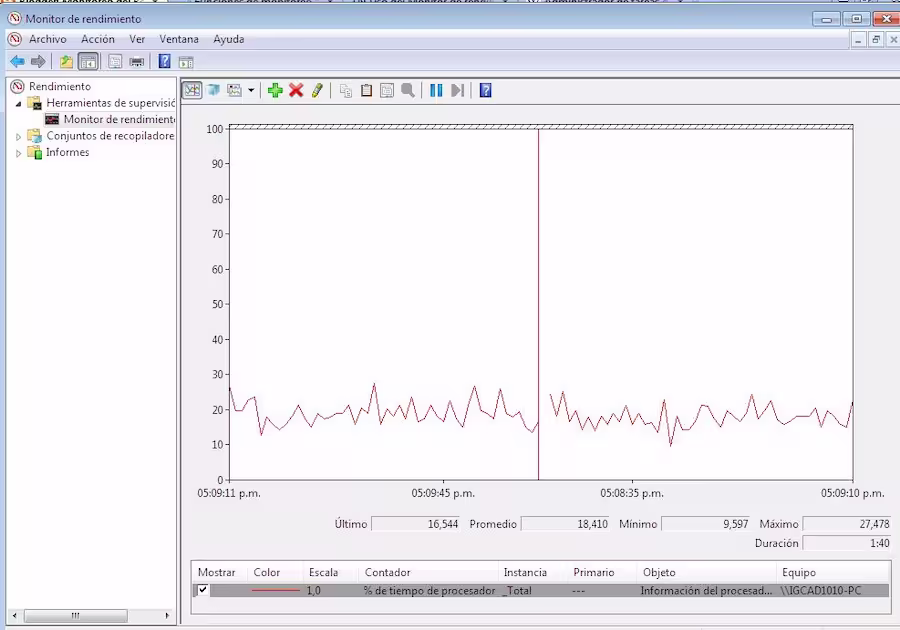Screen dimensions: 900x630
Task: Restore the inner MDI window button
Action: (x=876, y=39)
